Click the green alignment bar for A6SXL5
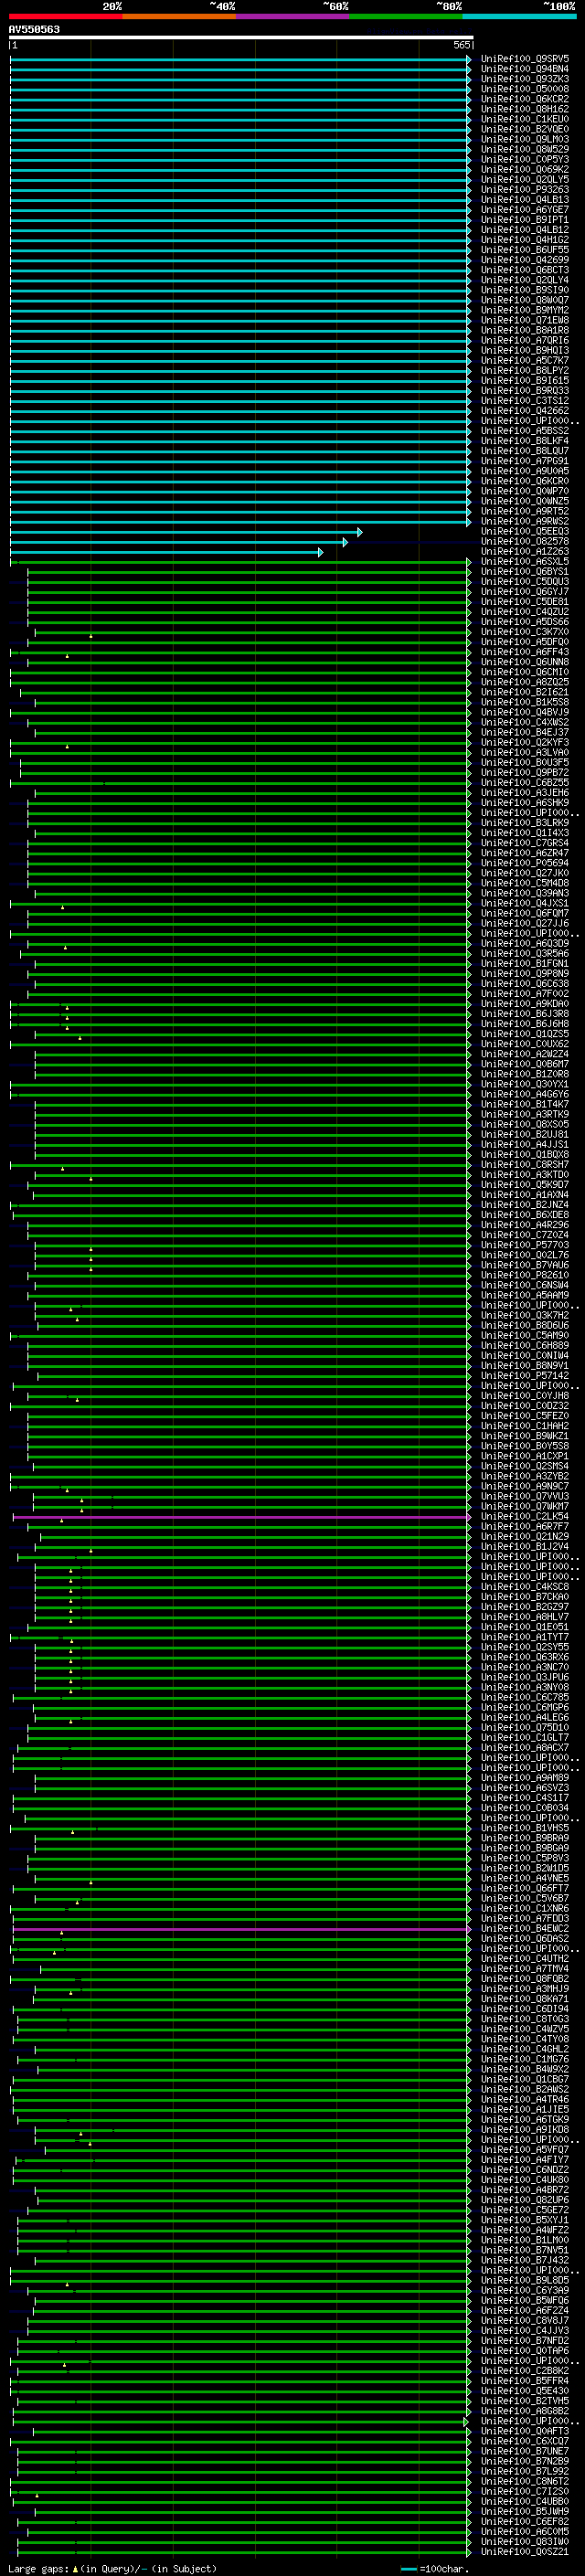585x2576 pixels. [240, 562]
